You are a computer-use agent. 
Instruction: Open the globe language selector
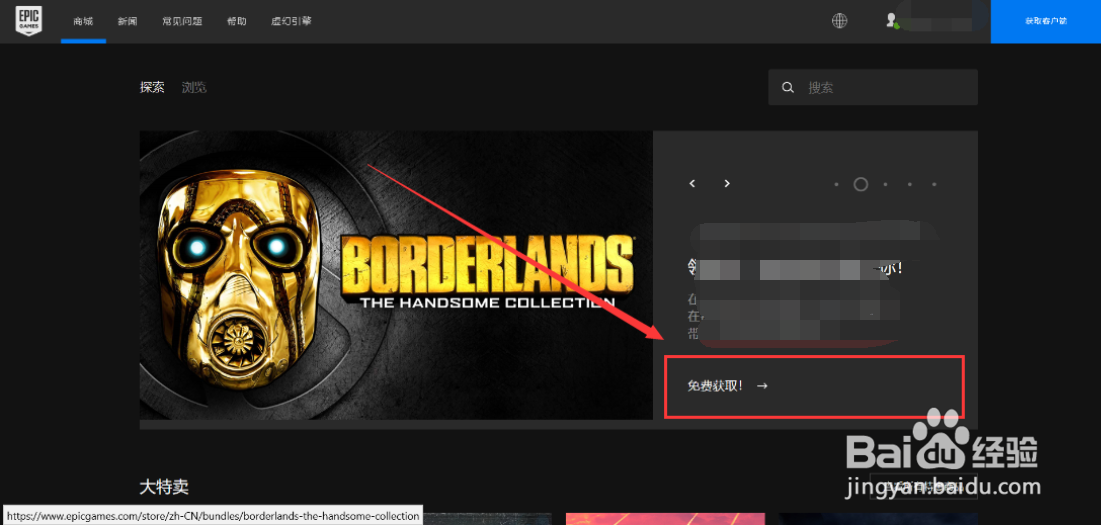tap(839, 21)
